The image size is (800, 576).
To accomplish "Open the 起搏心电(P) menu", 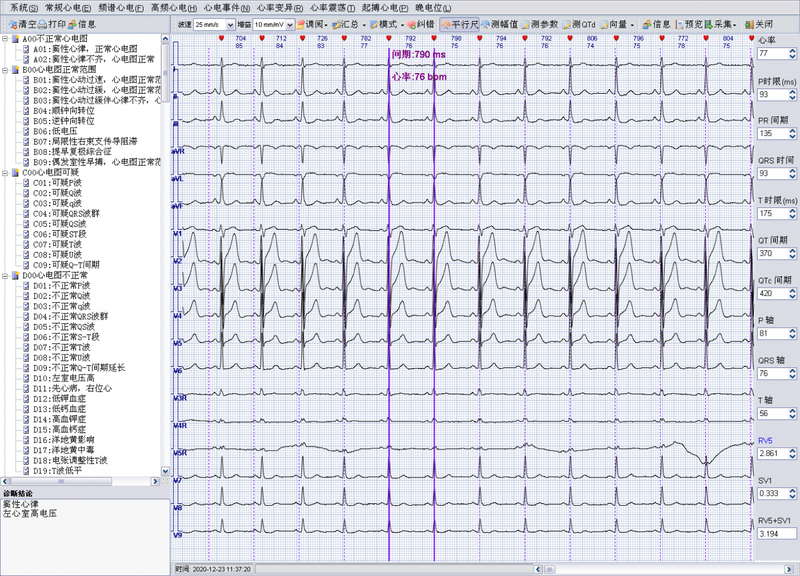I will (x=385, y=8).
